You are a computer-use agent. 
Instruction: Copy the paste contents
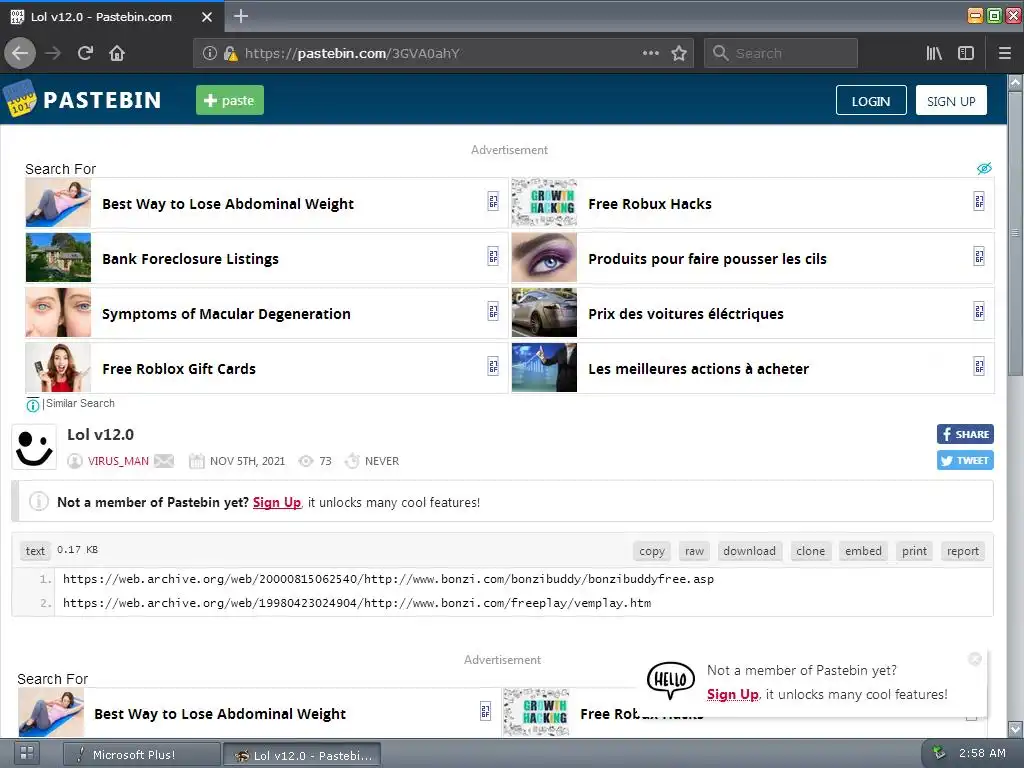coord(652,551)
